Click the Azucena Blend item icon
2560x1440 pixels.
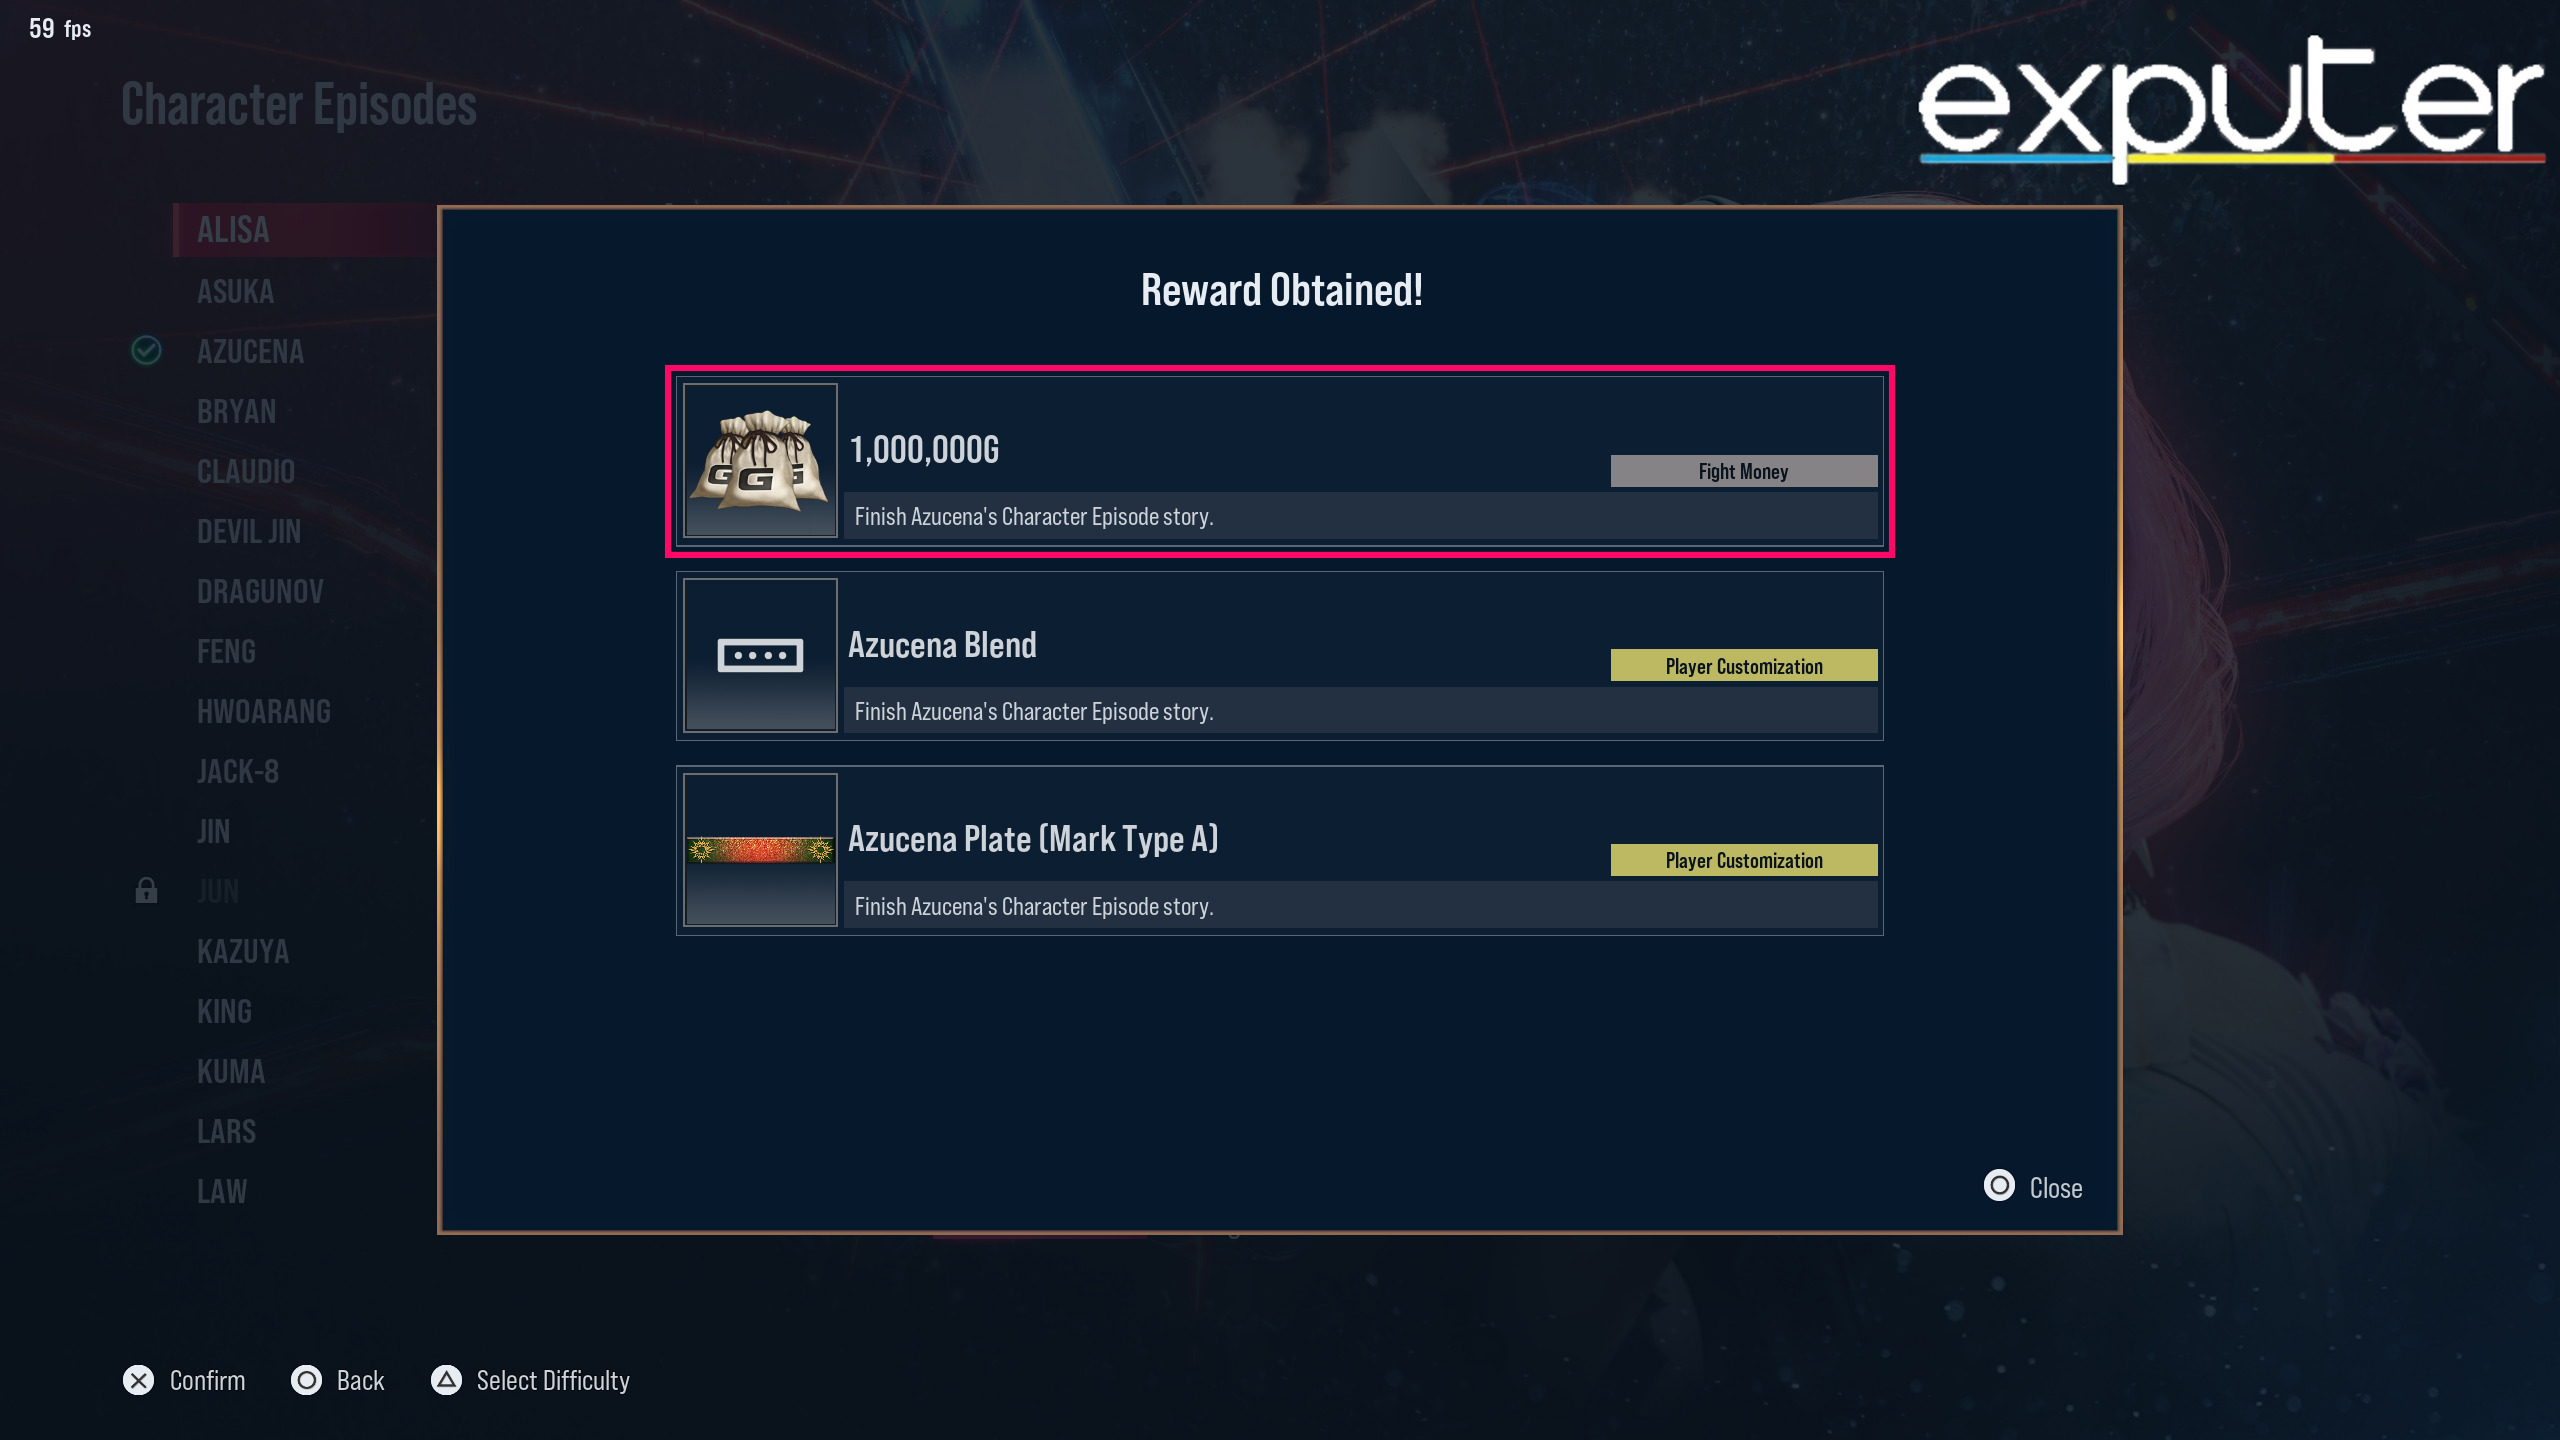pos(758,654)
